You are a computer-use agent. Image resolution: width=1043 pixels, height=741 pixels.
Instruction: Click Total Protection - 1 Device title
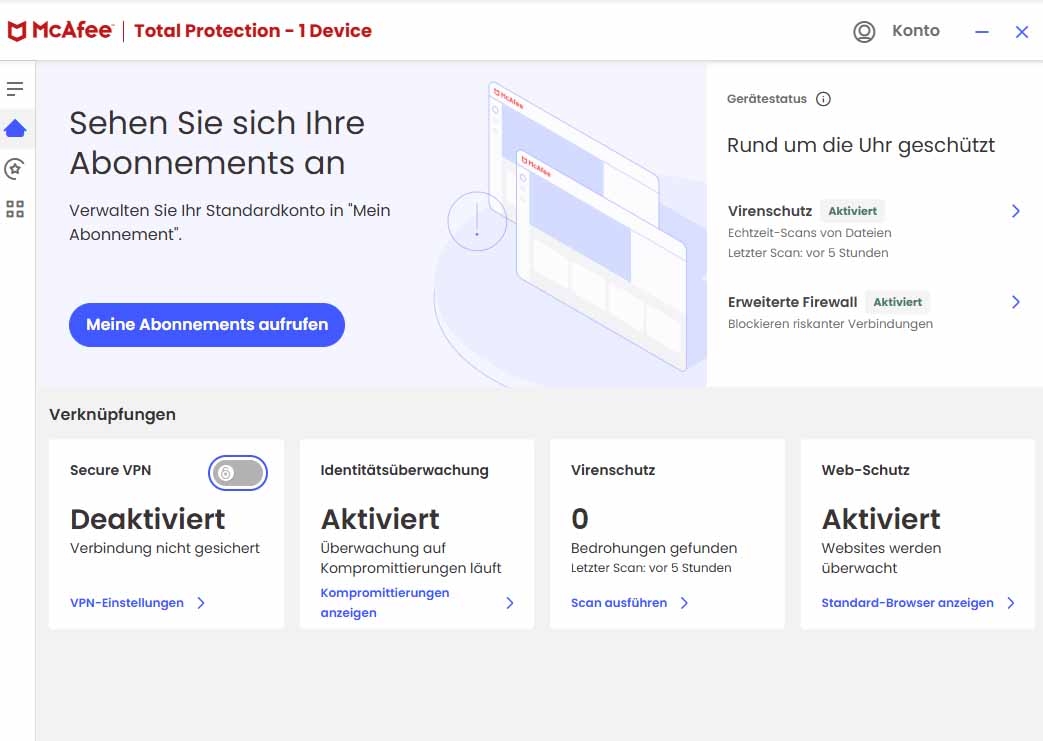point(253,31)
